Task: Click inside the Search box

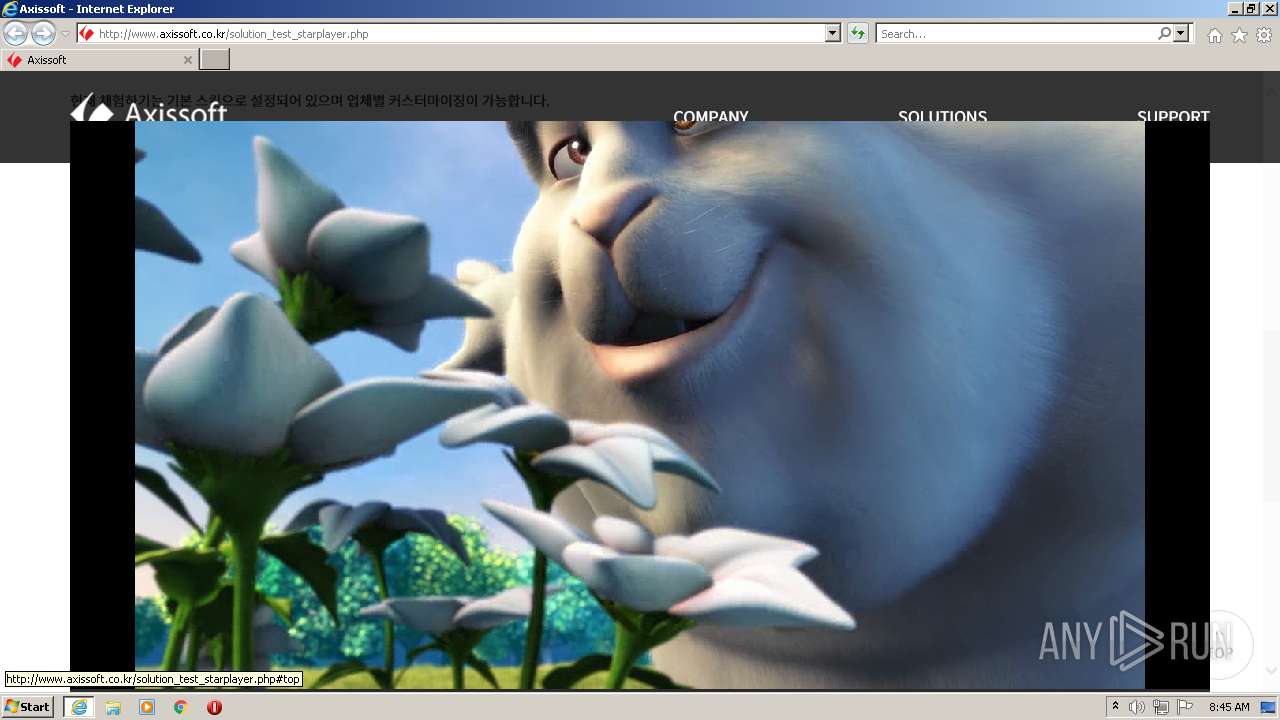Action: pos(1015,34)
